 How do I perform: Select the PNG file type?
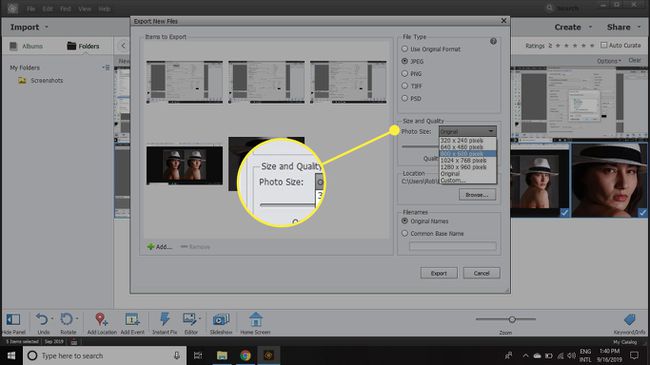[x=405, y=73]
